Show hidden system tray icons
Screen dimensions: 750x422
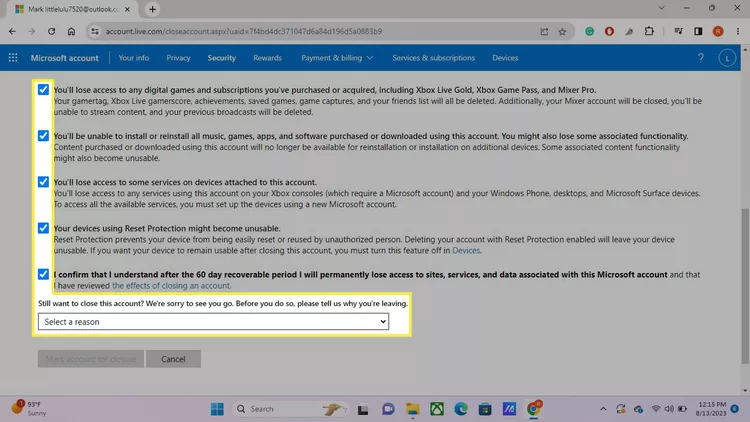[x=603, y=409]
